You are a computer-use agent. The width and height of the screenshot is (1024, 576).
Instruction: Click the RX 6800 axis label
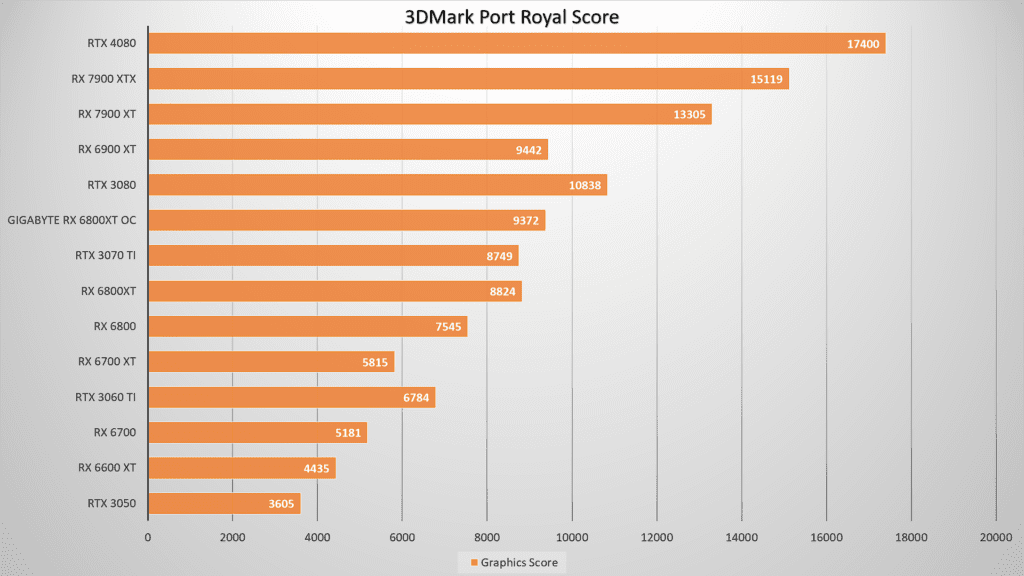115,327
